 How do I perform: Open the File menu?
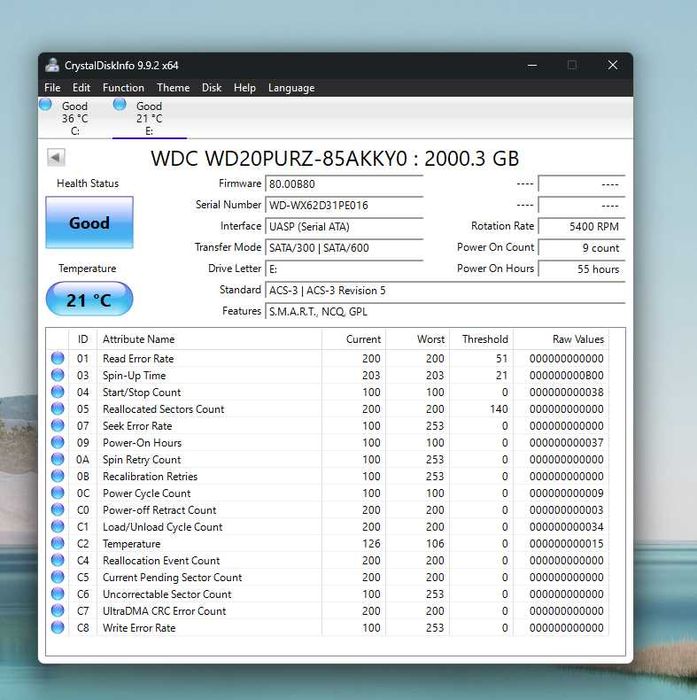pyautogui.click(x=52, y=88)
